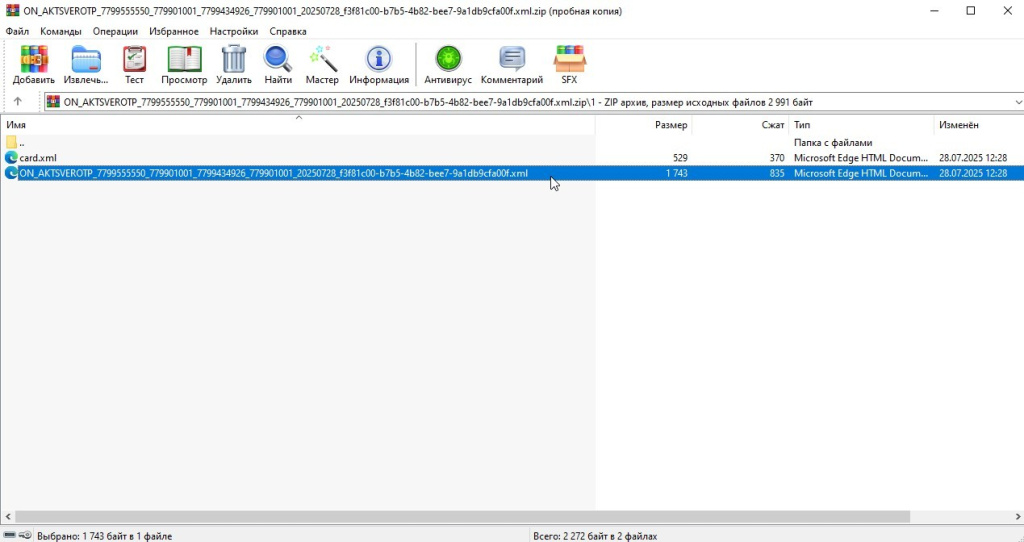1024x542 pixels.
Task: Go up one folder with arrow button
Action: click(x=18, y=102)
